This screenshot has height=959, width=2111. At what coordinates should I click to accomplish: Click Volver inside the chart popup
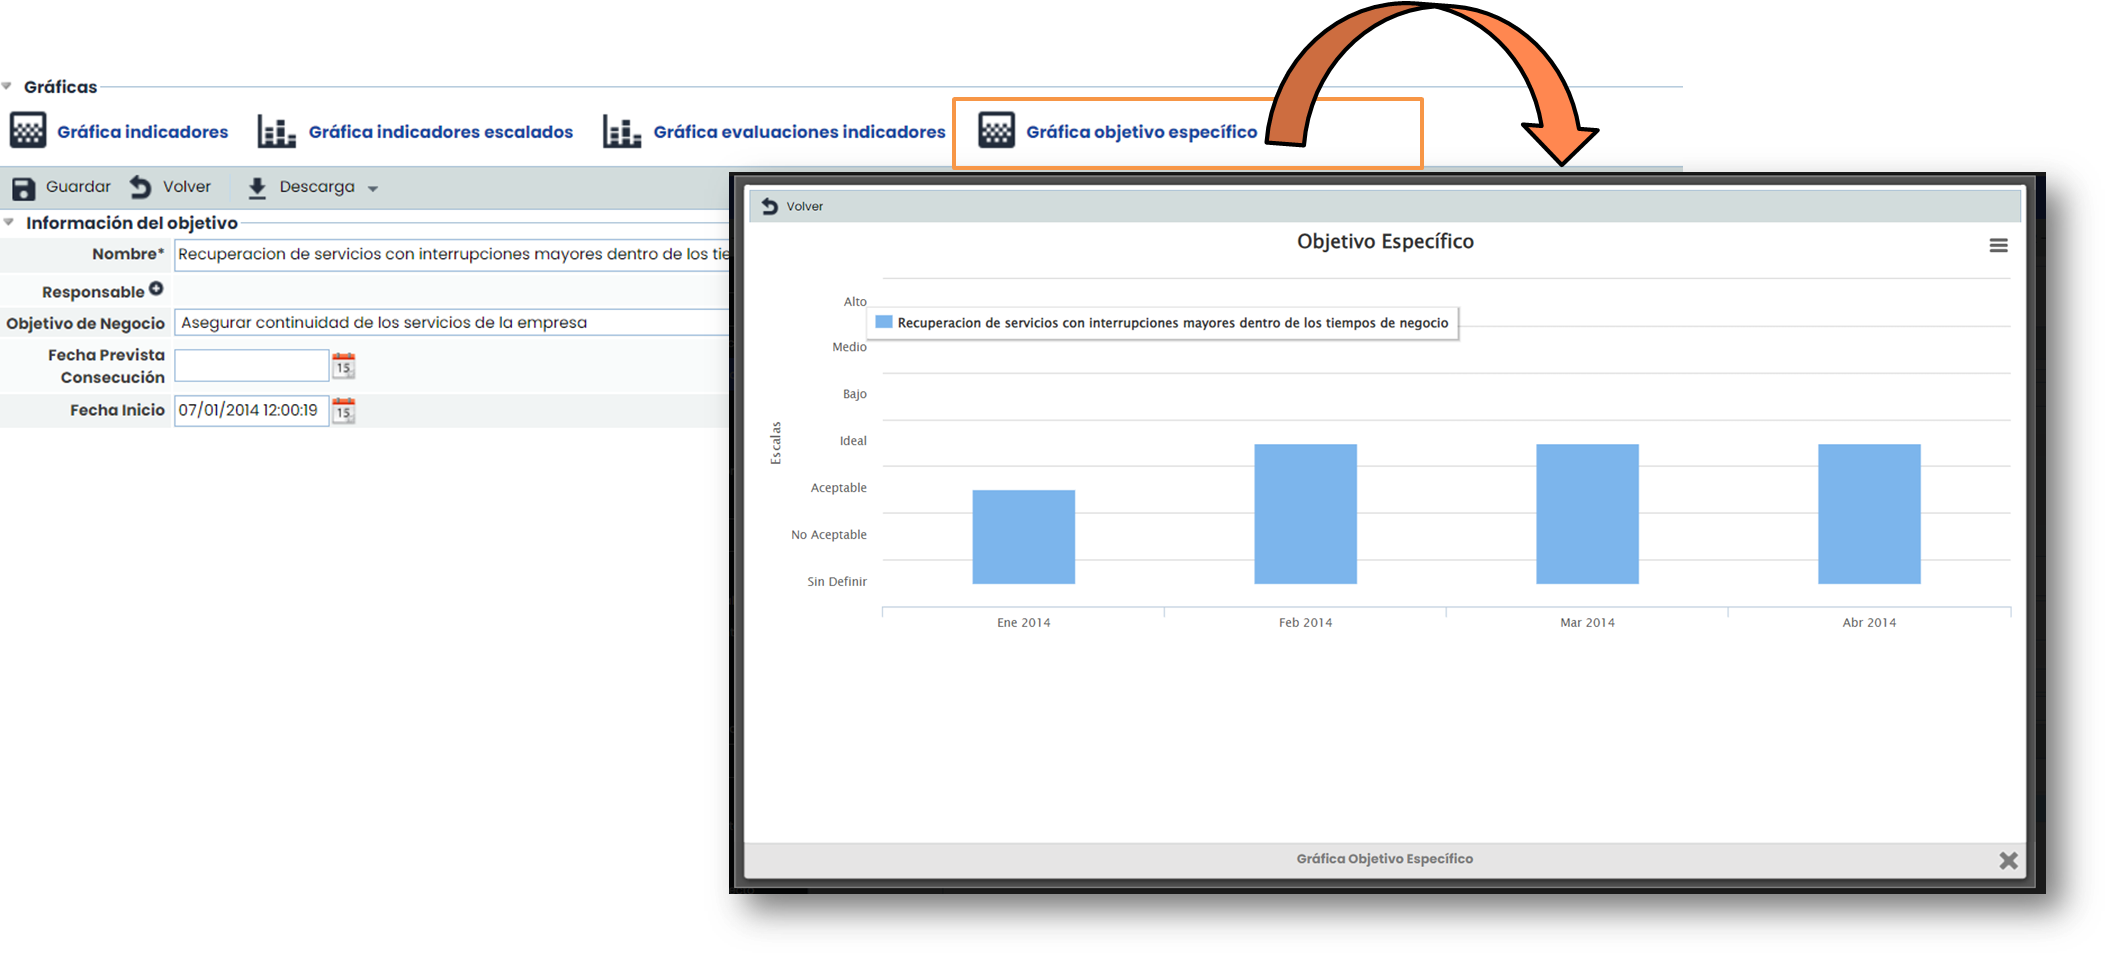coord(793,206)
